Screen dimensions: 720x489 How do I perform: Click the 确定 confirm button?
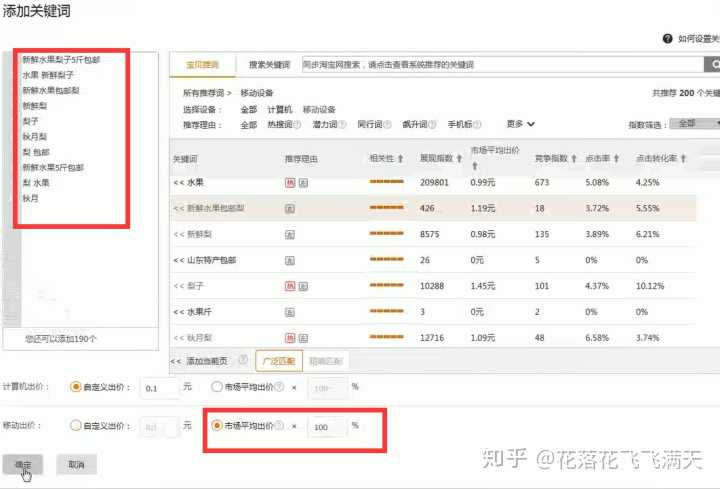pos(22,465)
